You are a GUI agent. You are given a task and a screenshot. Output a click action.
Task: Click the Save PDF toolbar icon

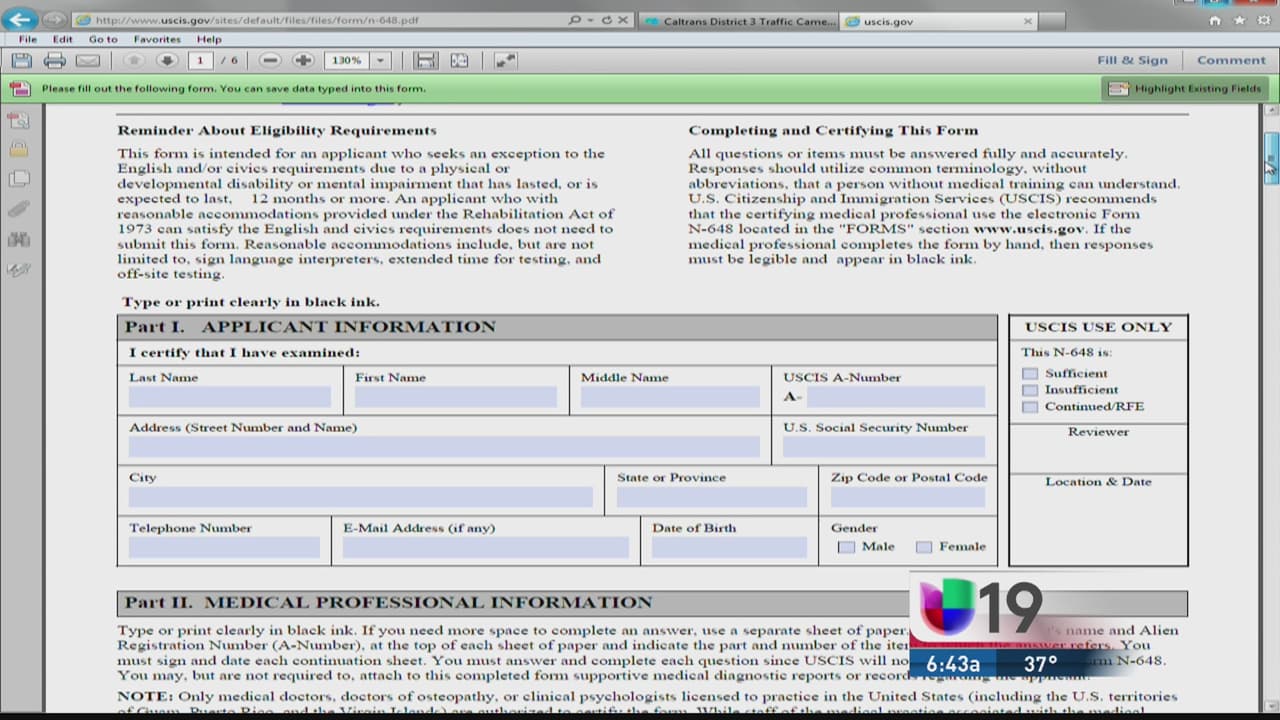click(21, 61)
